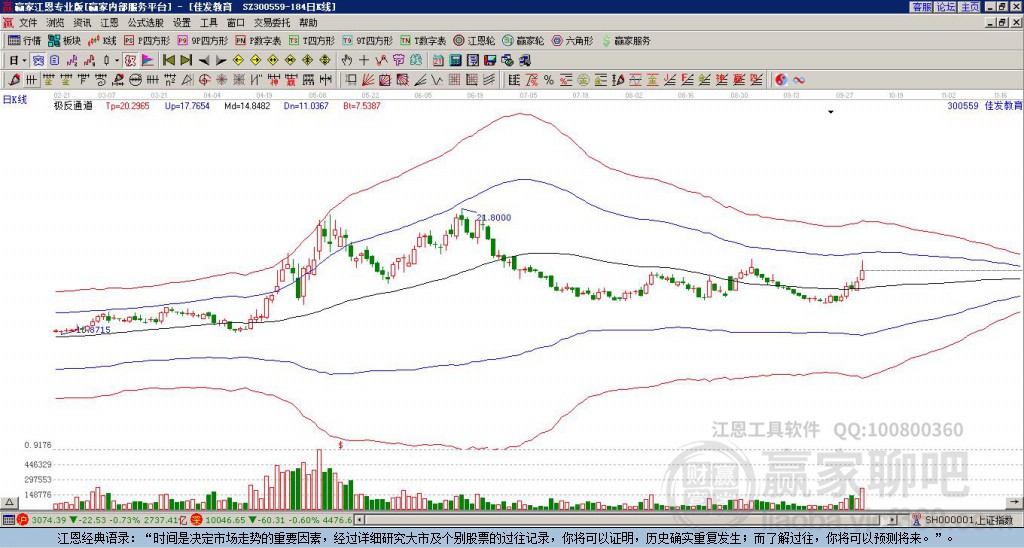Click the app logo beside 文件 menu

8,23
